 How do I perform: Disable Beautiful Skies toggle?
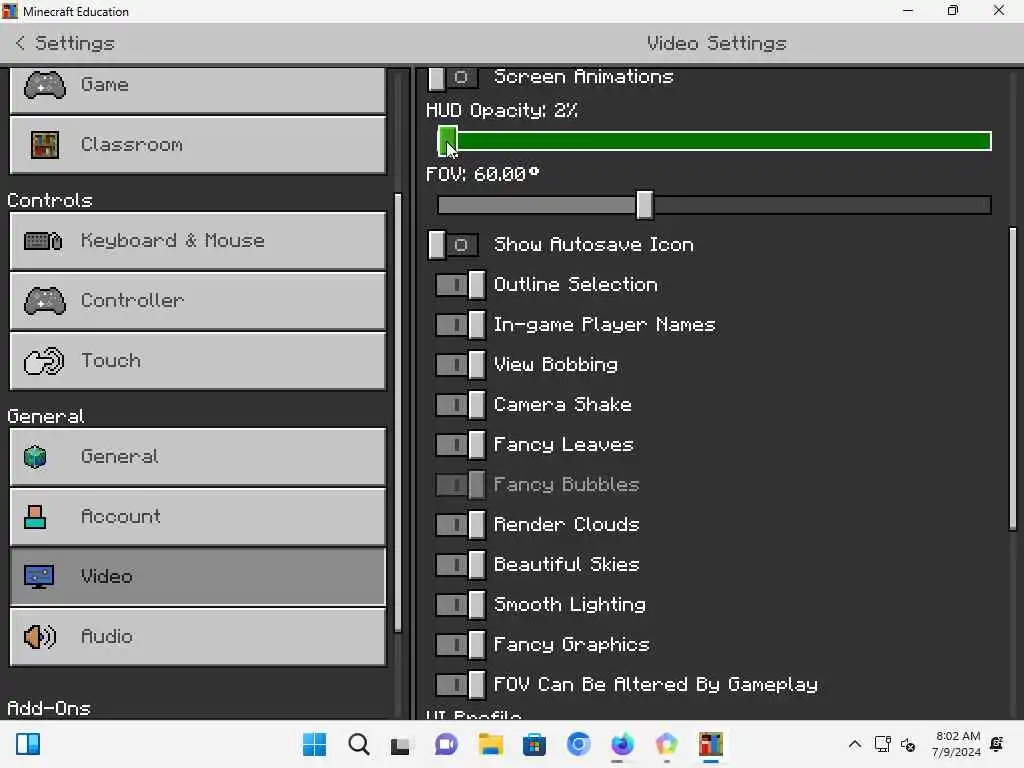(460, 564)
